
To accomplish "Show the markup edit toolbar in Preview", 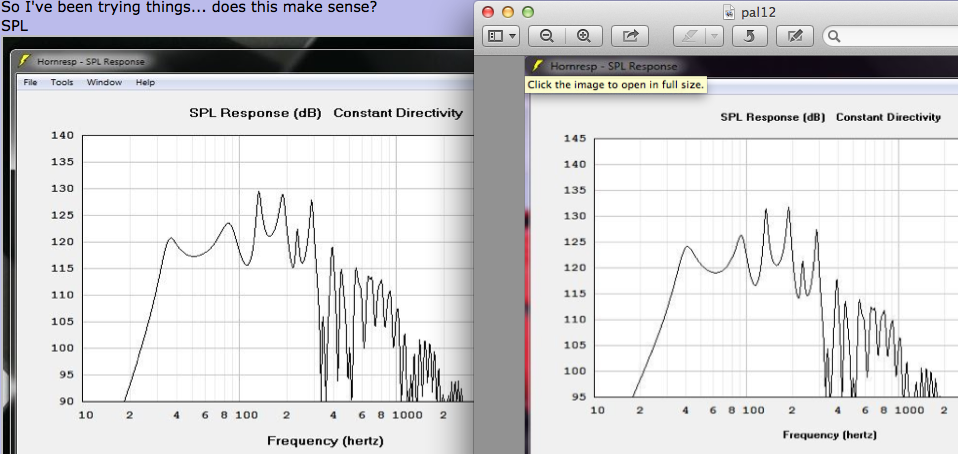I will coord(794,36).
